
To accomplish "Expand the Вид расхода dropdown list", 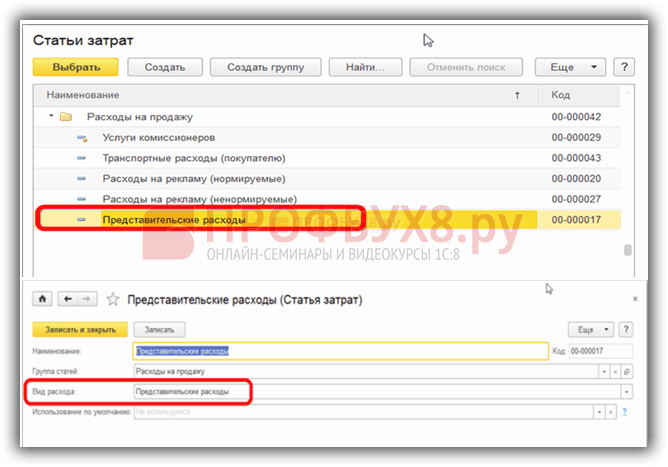I will (626, 392).
